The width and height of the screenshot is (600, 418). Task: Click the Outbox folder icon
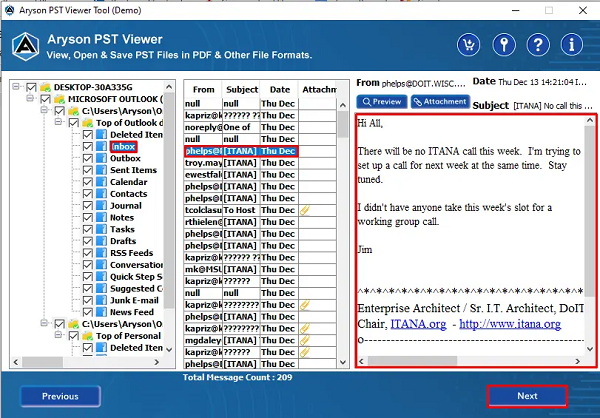pyautogui.click(x=101, y=158)
